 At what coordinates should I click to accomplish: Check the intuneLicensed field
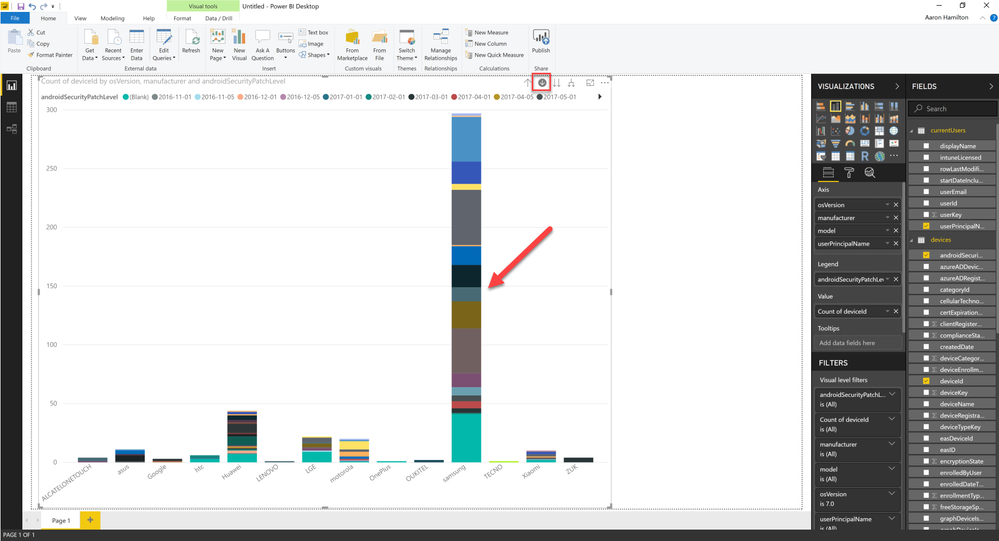[x=926, y=157]
